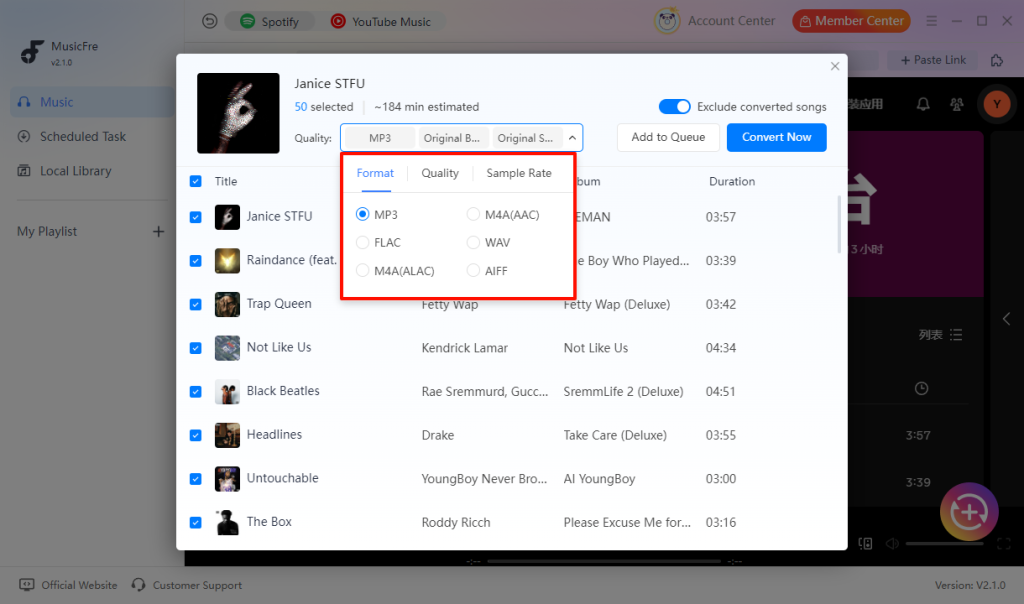Open Scheduled Task in the sidebar
The width and height of the screenshot is (1024, 604).
tap(92, 136)
